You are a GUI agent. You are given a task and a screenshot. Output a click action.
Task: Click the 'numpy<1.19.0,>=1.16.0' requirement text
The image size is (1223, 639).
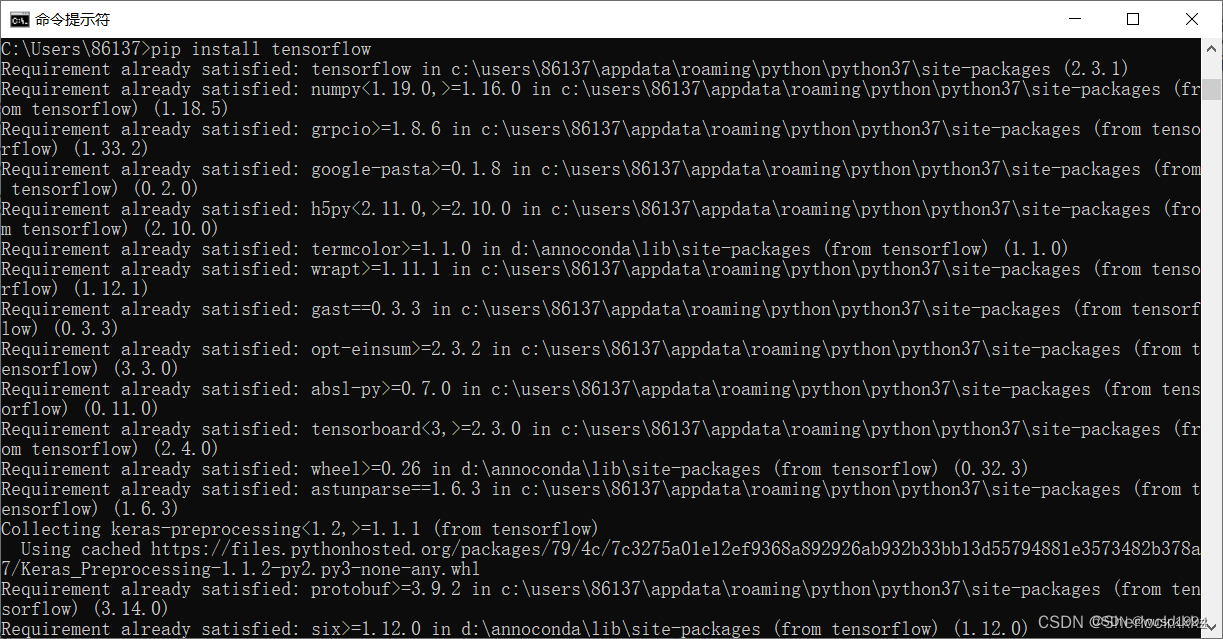pyautogui.click(x=416, y=89)
